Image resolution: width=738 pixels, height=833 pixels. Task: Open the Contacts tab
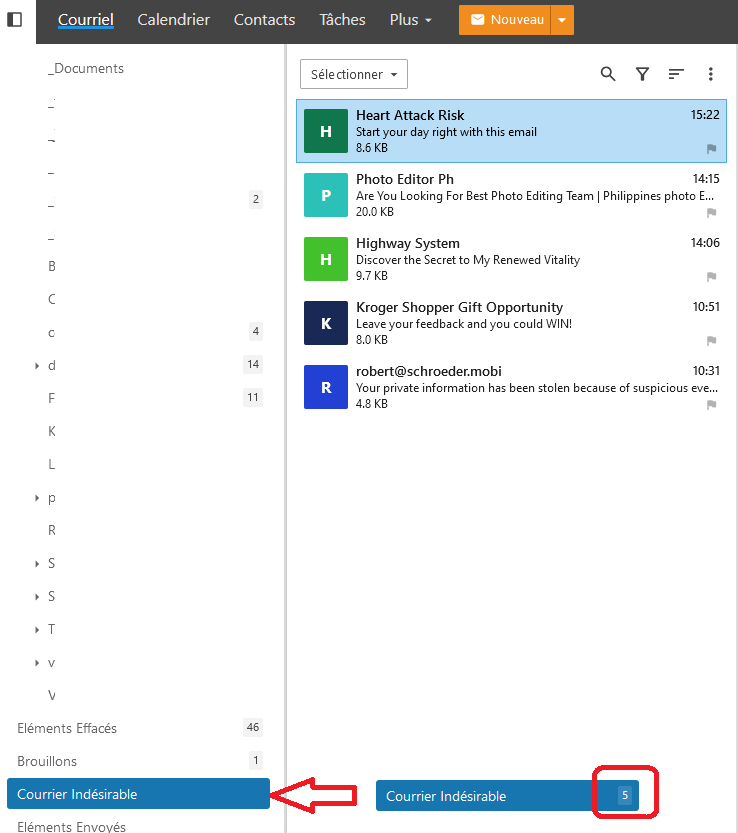(264, 20)
